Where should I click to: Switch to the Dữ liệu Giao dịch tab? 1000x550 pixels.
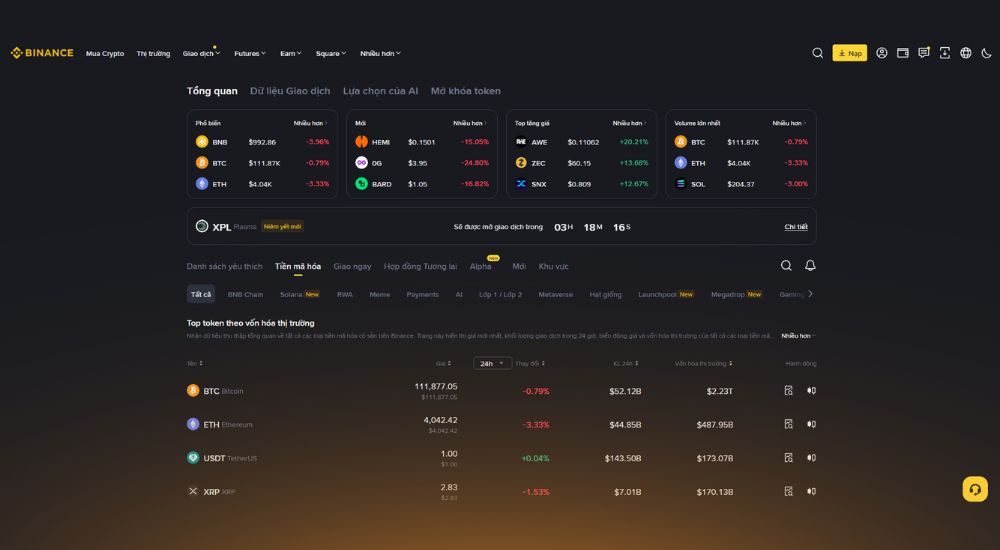[x=290, y=91]
